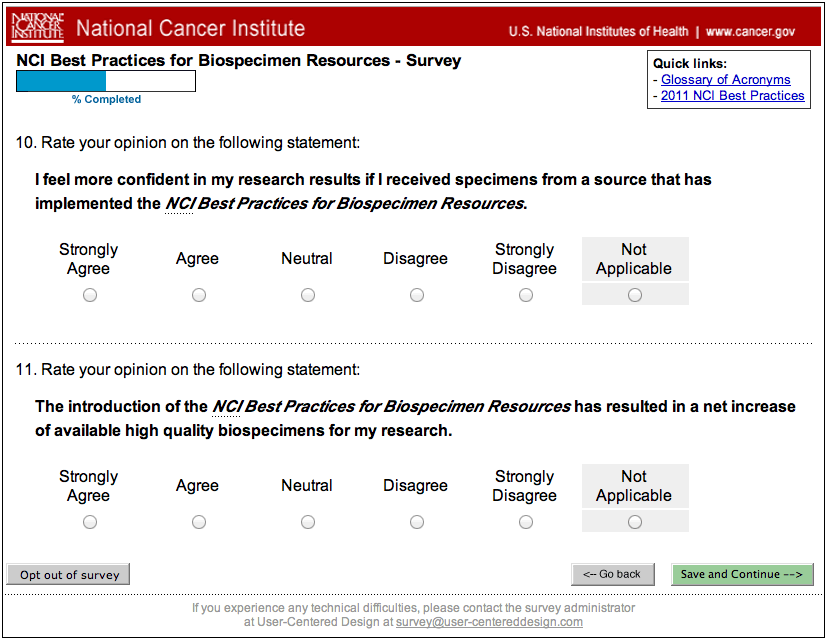This screenshot has width=827, height=640.
Task: Select Strongly Disagree for question 11
Action: pyautogui.click(x=526, y=522)
